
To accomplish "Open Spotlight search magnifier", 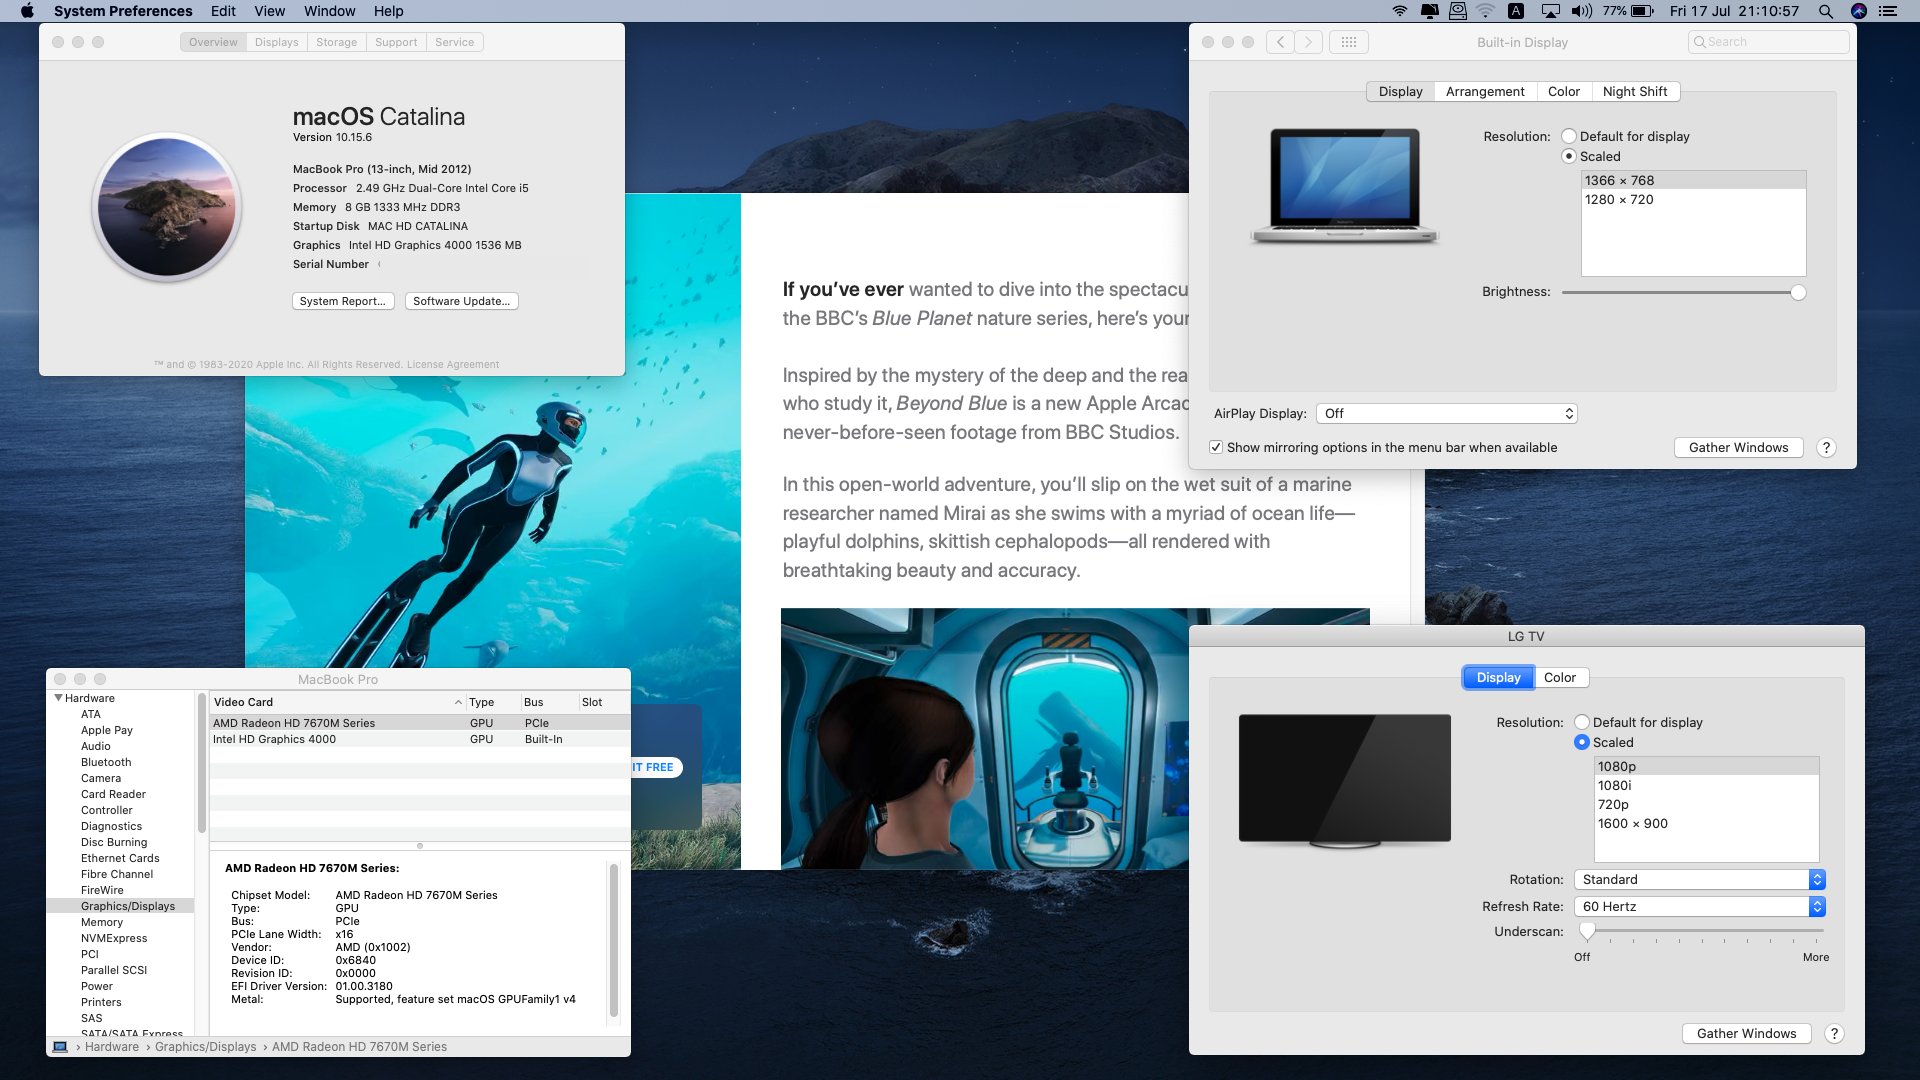I will click(1826, 11).
